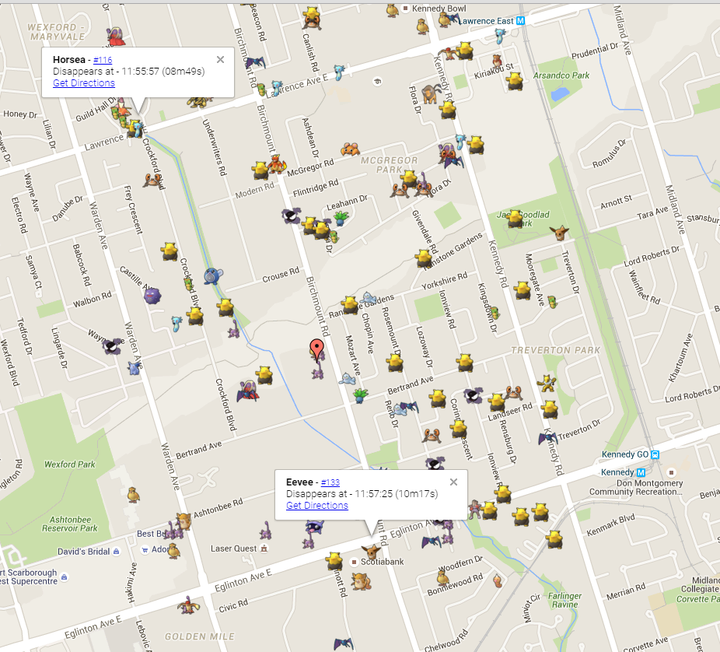Click the red location pin marker
Viewport: 720px width, 652px height.
317,350
